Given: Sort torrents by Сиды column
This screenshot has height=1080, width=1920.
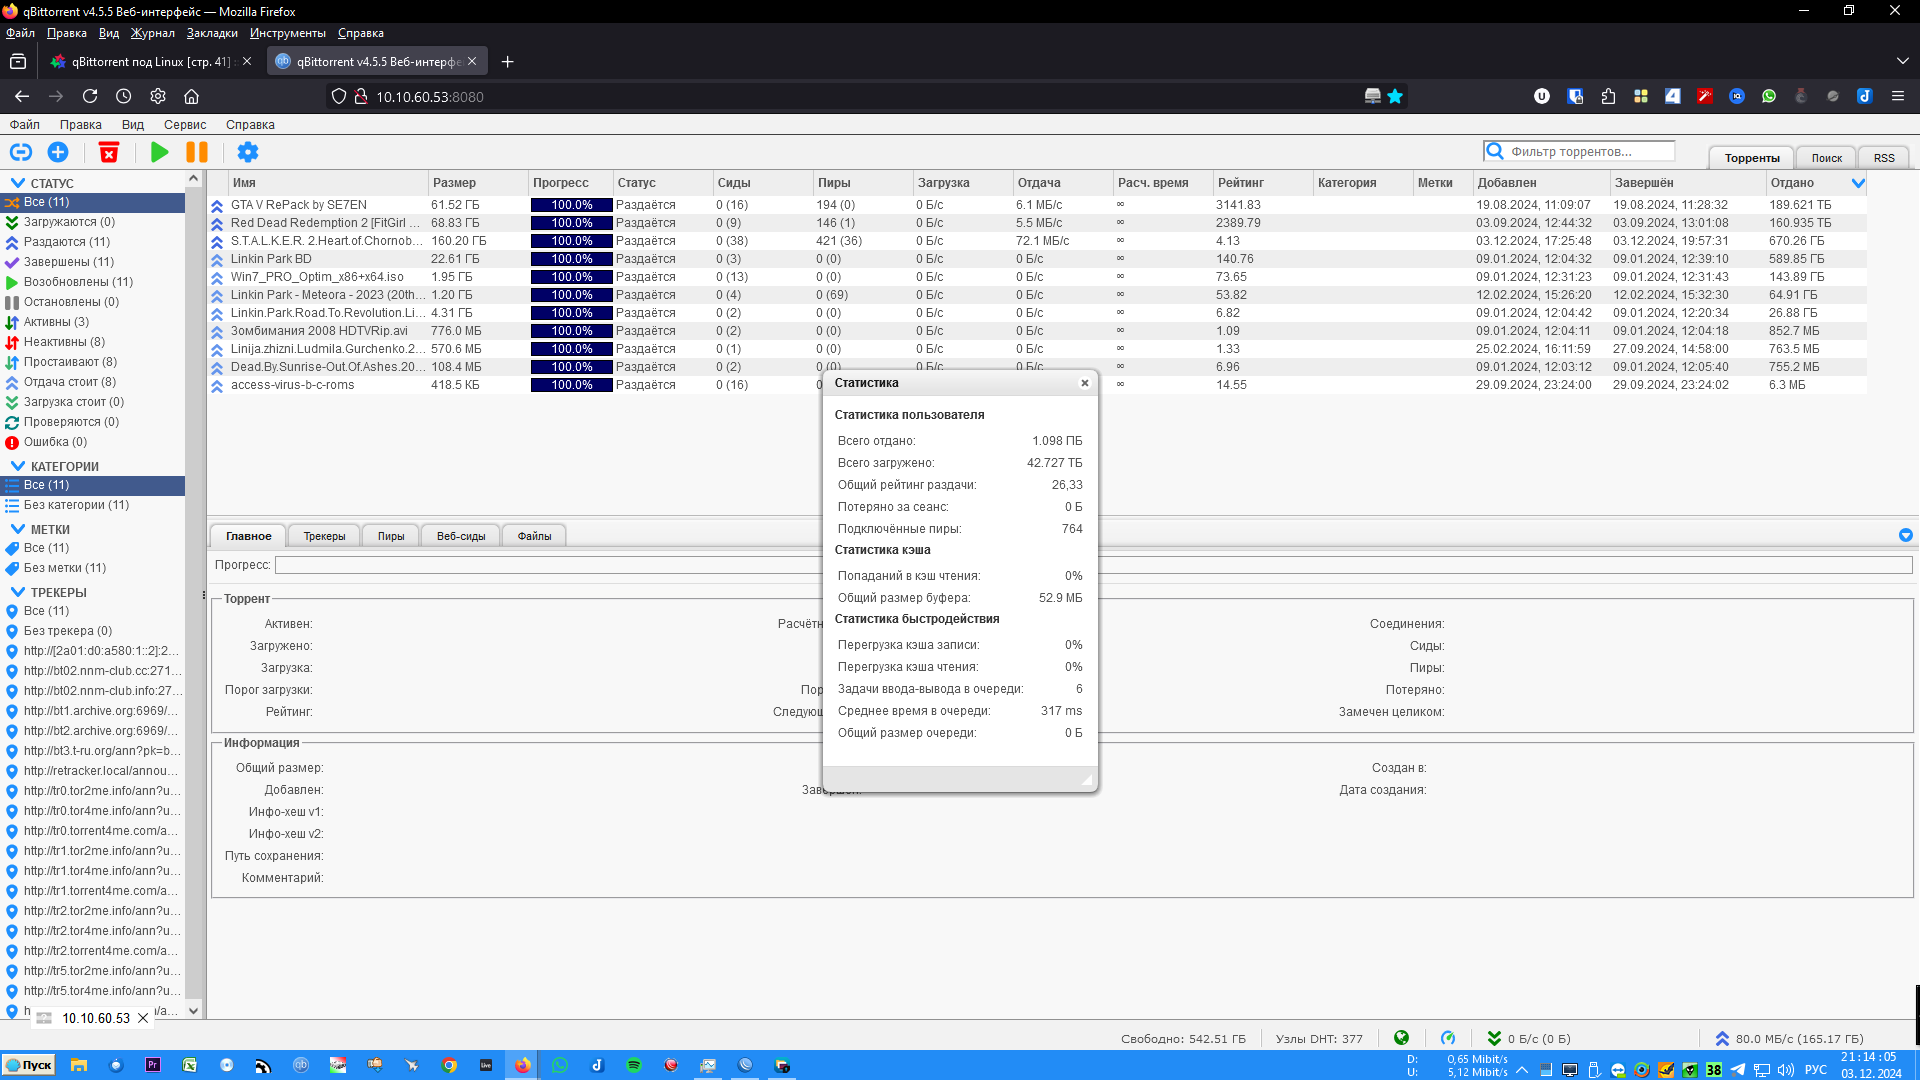Looking at the screenshot, I should (762, 183).
